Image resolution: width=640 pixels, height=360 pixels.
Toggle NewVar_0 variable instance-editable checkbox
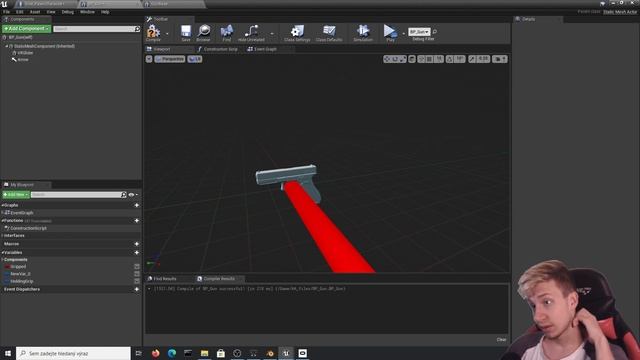click(137, 274)
